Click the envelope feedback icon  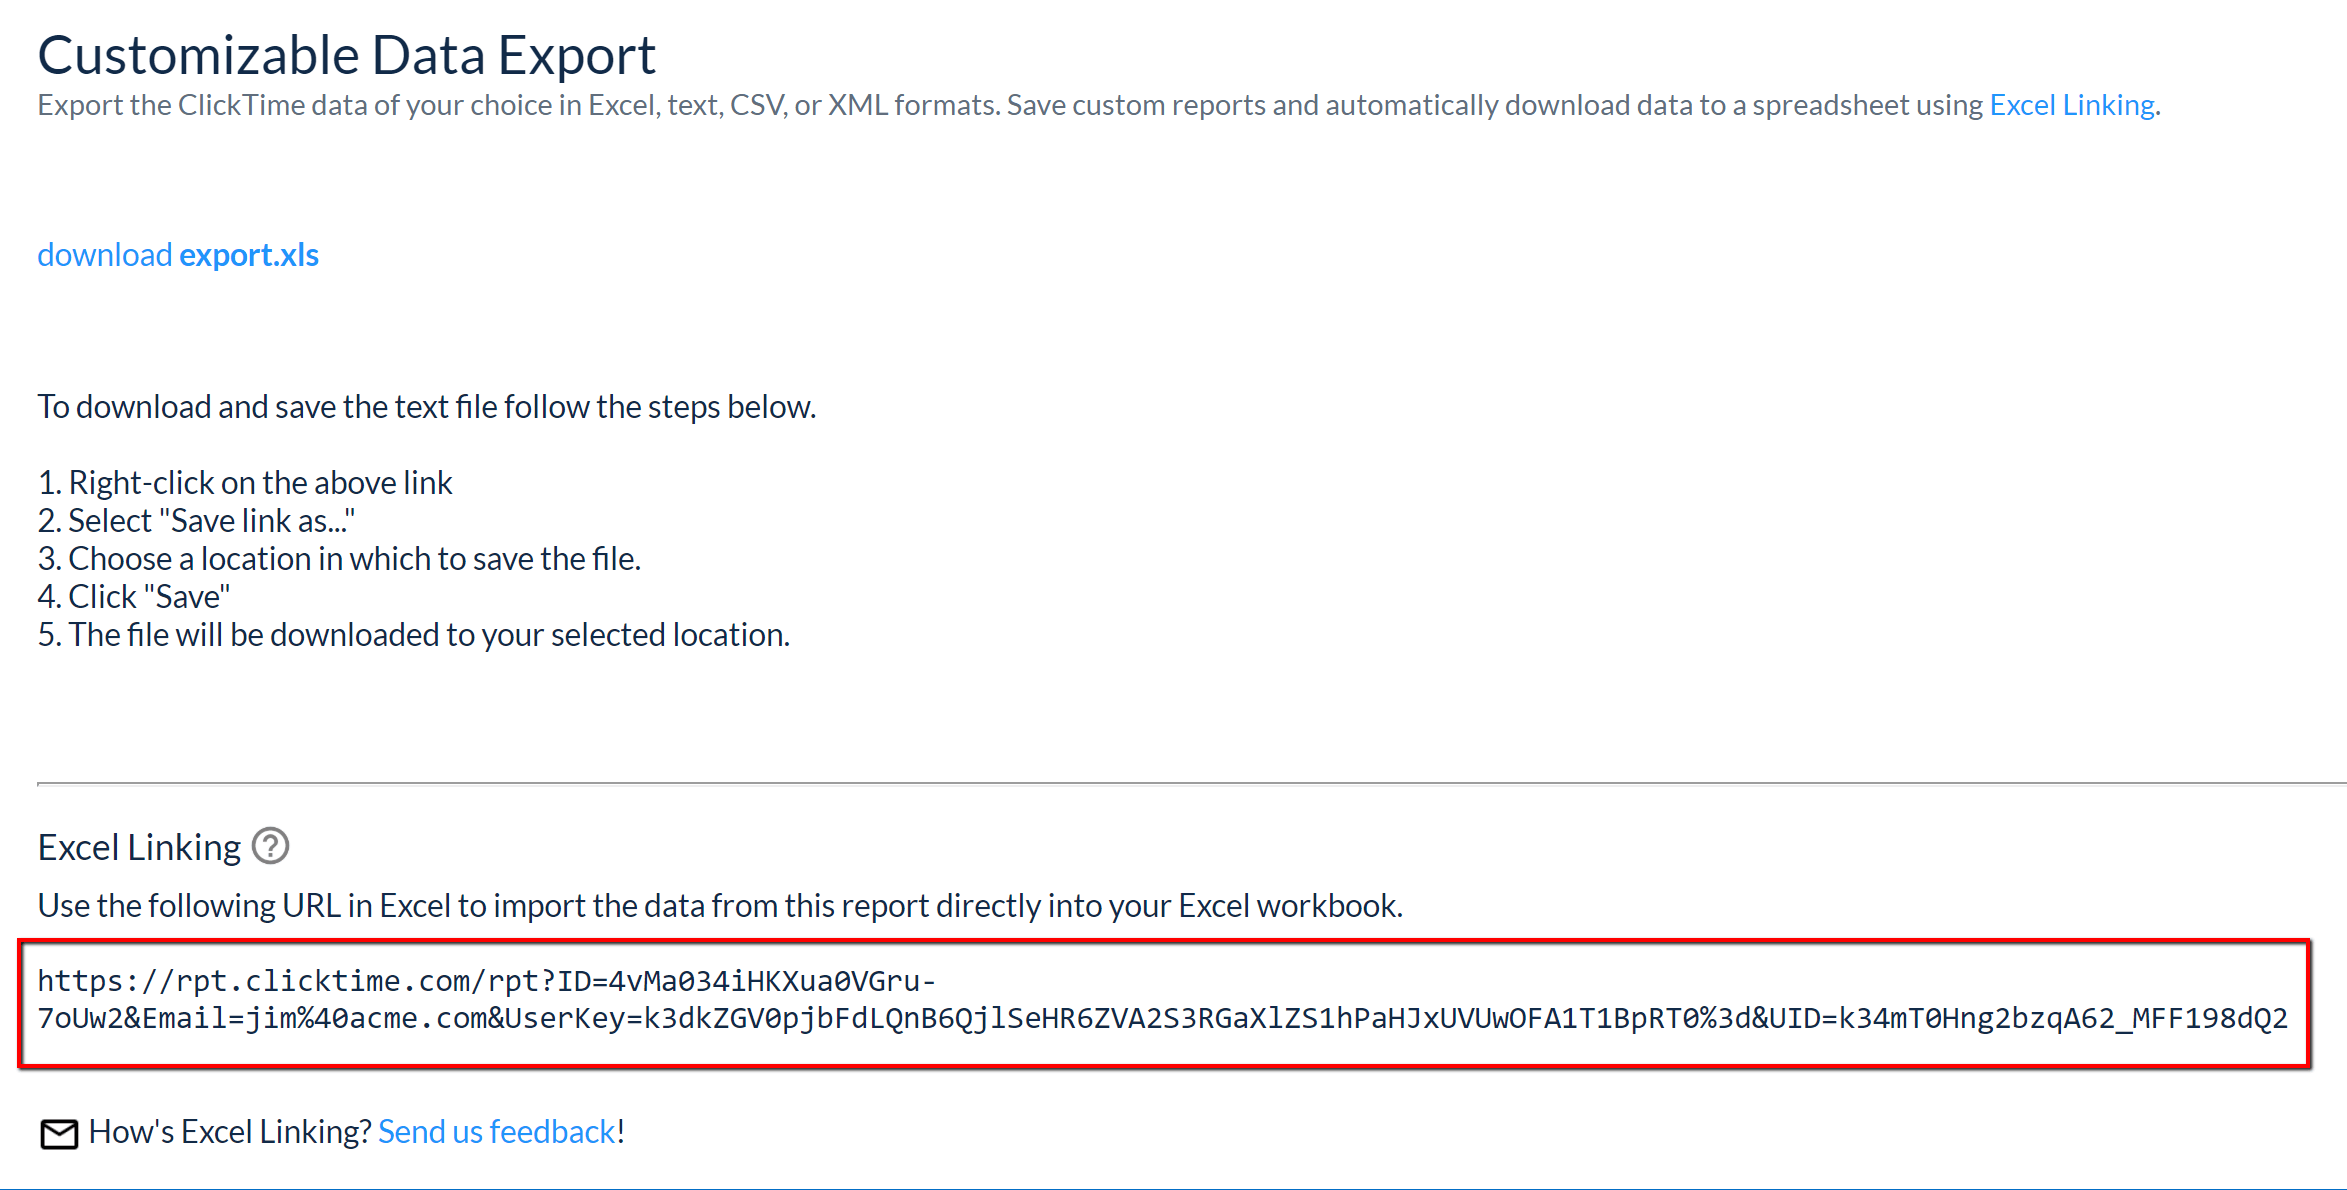59,1133
